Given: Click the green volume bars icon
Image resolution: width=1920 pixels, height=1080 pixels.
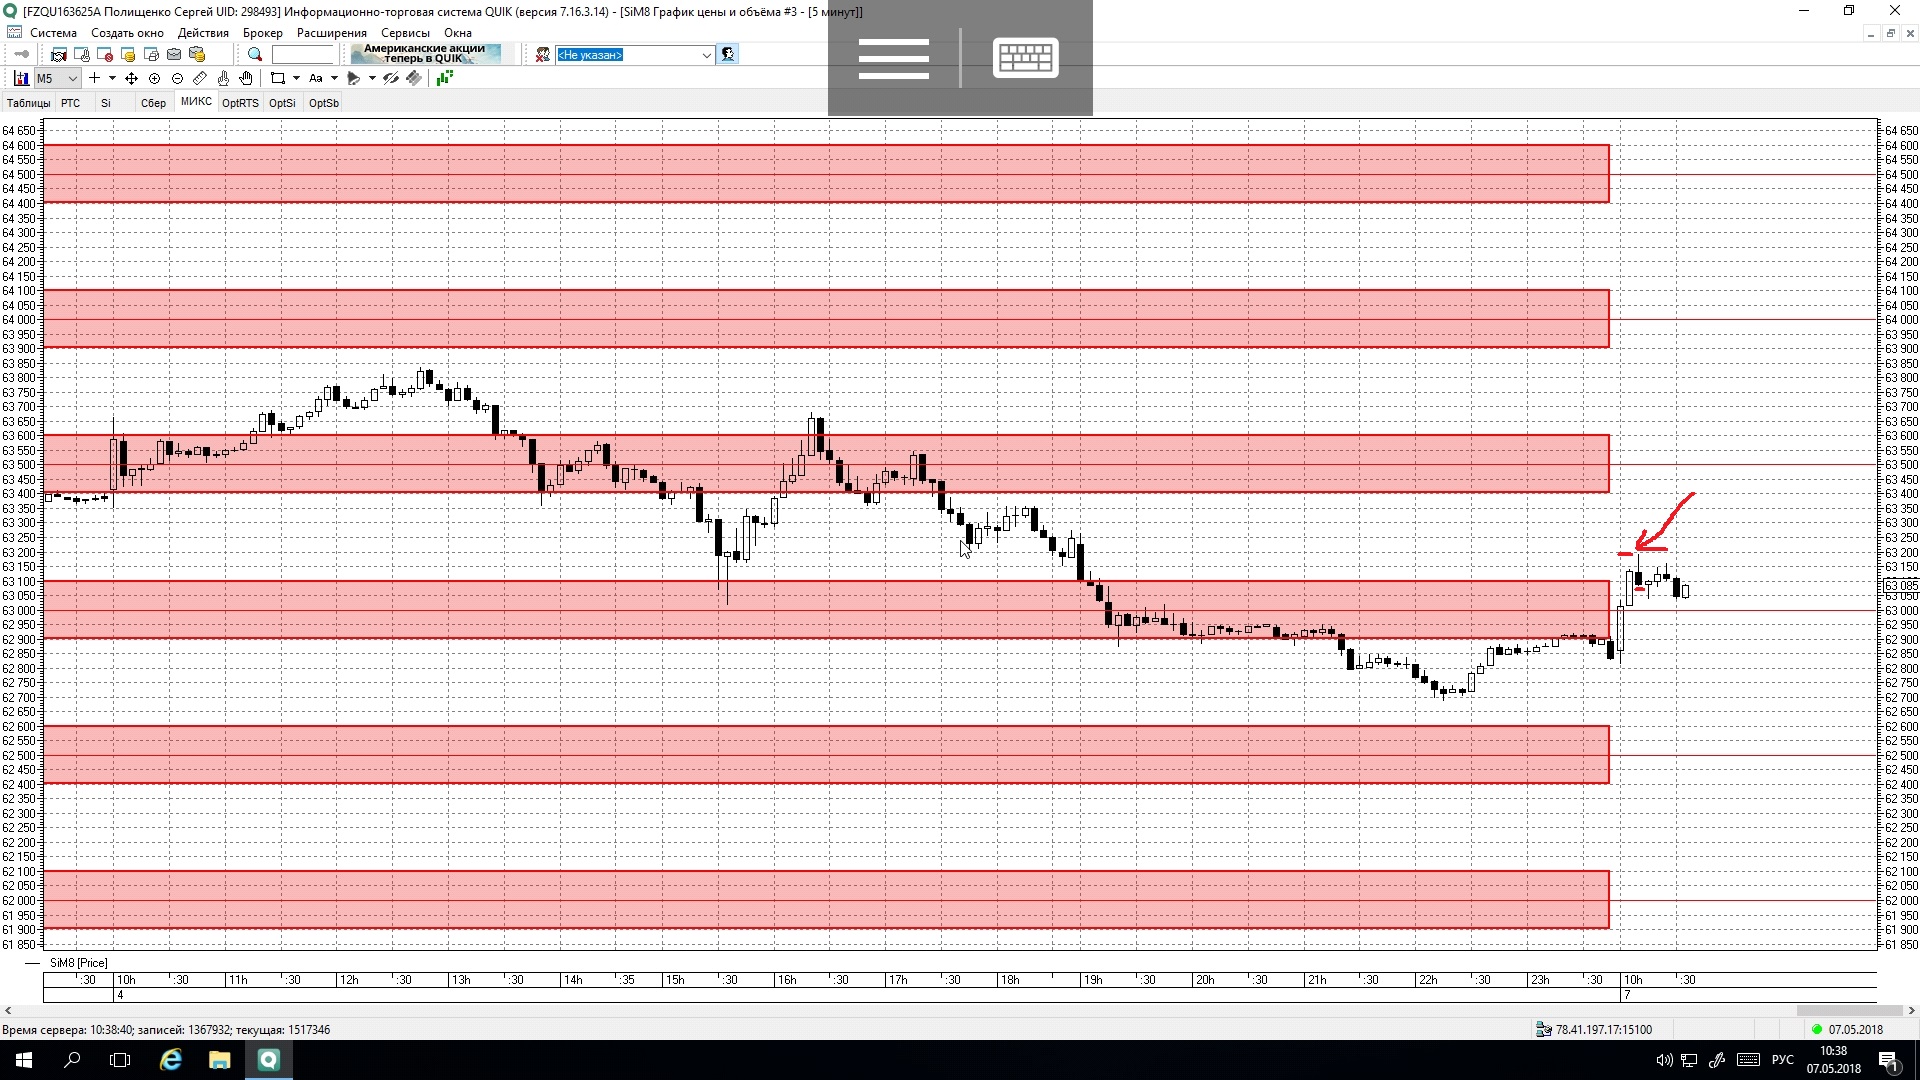Looking at the screenshot, I should tap(444, 78).
